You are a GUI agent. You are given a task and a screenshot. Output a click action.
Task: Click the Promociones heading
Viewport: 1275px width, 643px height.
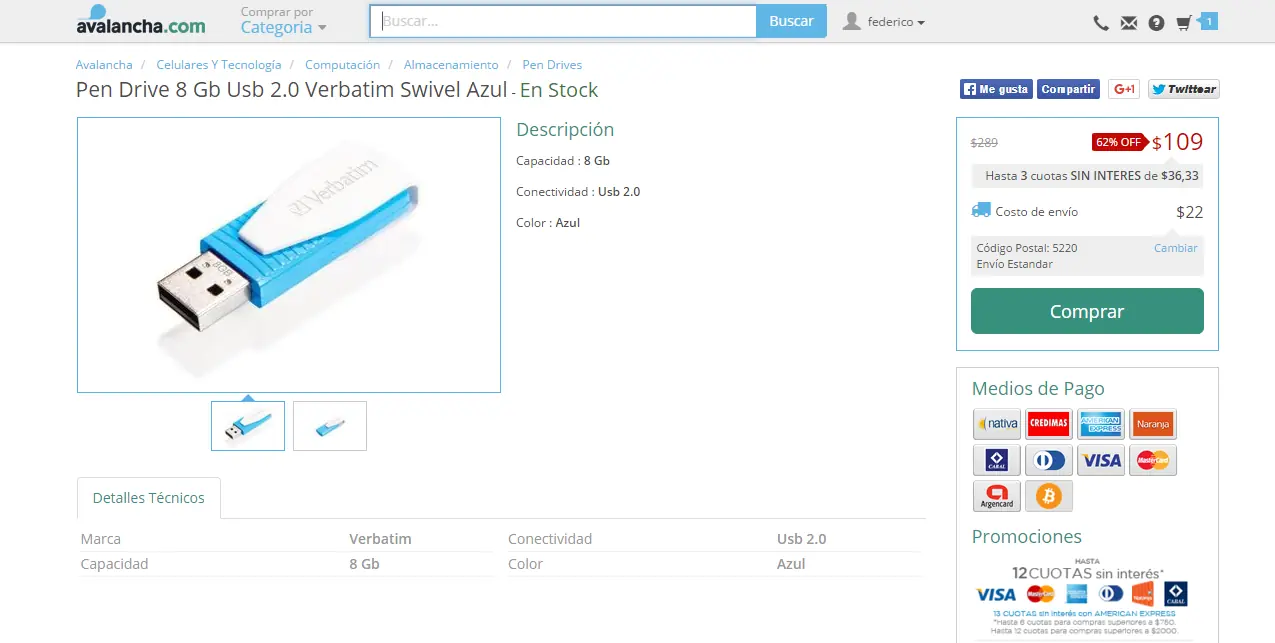(x=1027, y=537)
